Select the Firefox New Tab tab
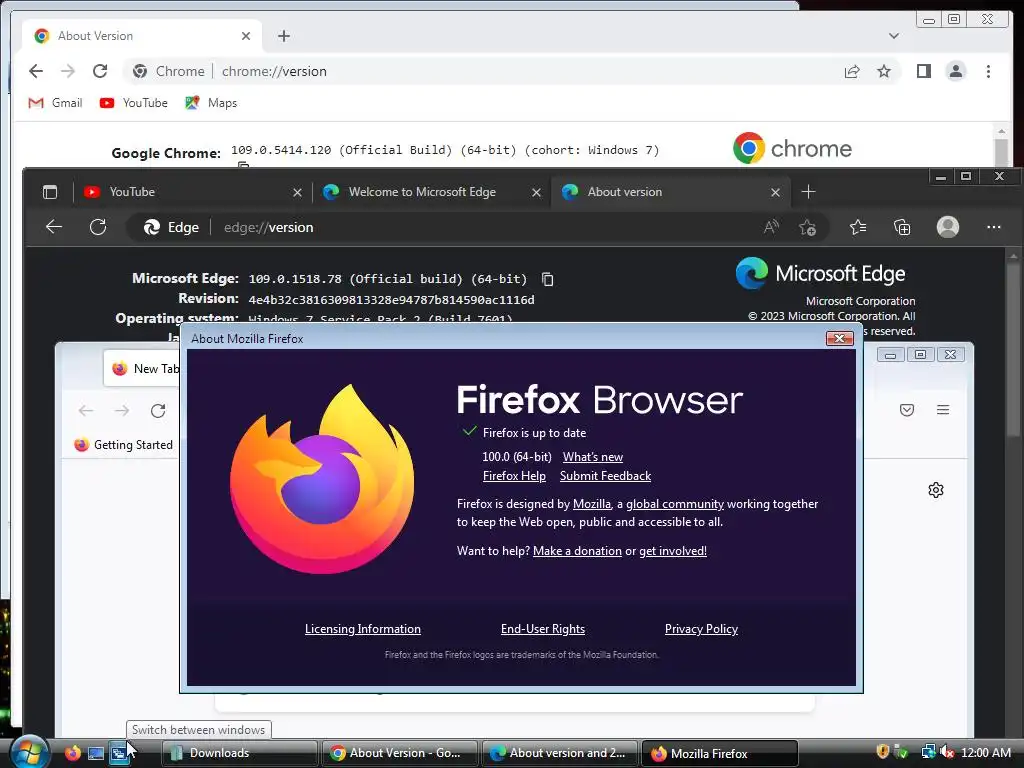Viewport: 1024px width, 768px height. coord(142,369)
